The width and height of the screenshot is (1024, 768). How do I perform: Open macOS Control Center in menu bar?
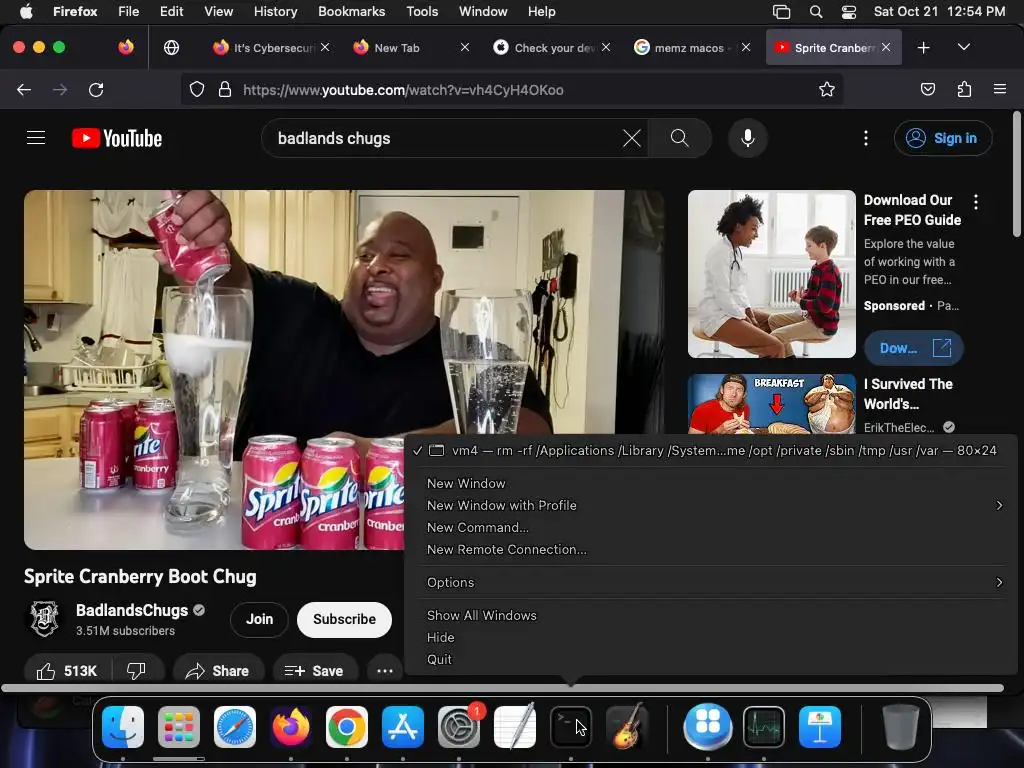tap(849, 12)
